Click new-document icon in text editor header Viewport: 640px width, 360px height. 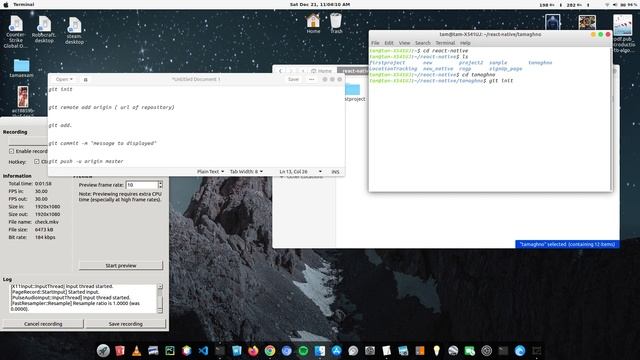click(86, 80)
